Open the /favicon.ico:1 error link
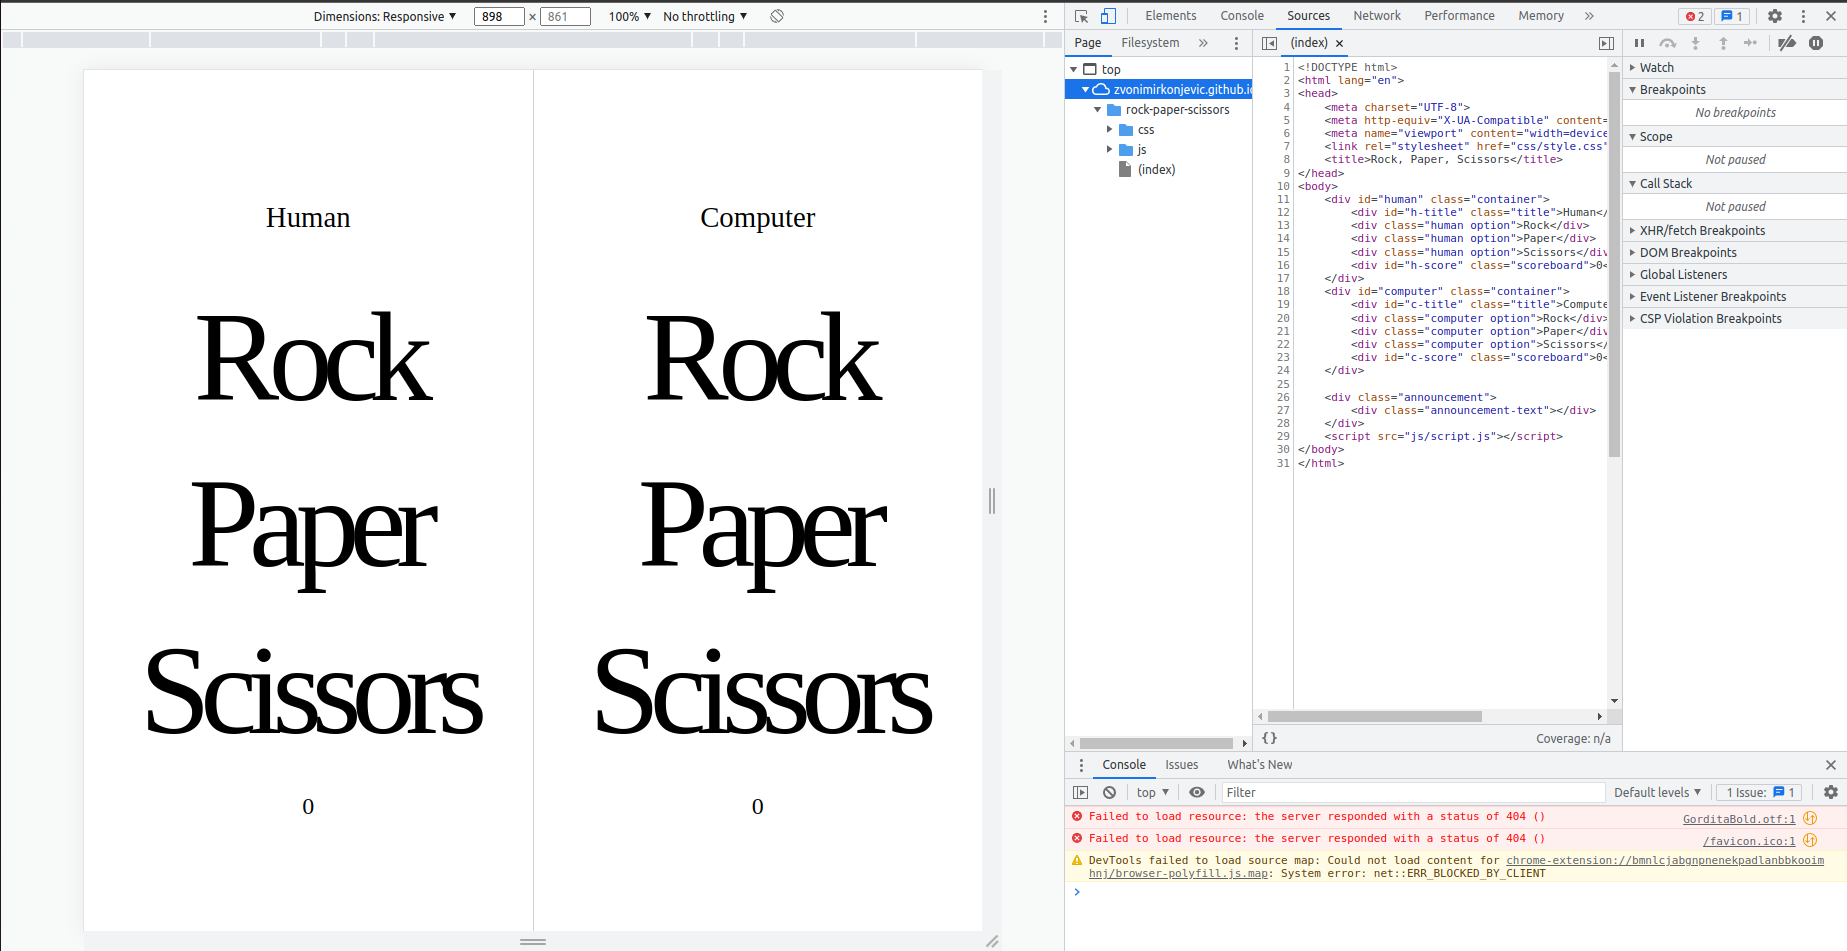This screenshot has width=1847, height=951. pos(1749,840)
